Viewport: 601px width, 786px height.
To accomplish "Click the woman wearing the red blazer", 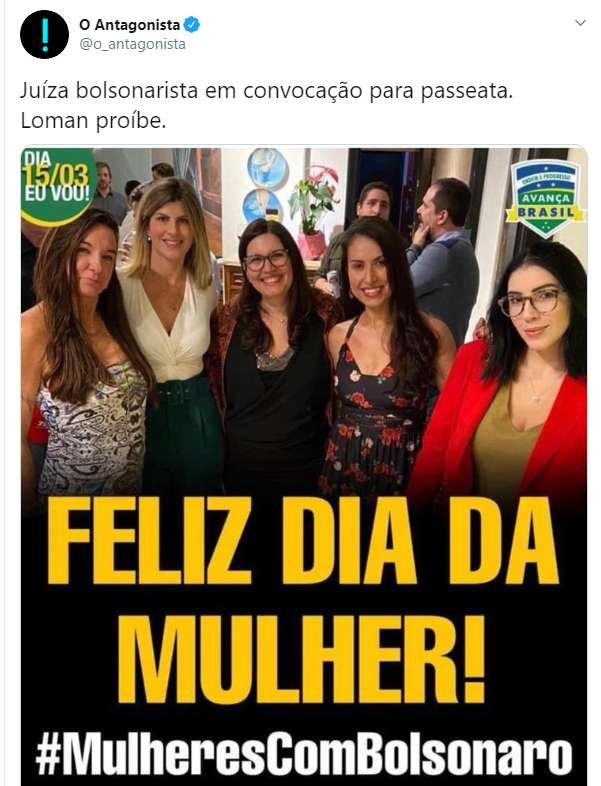I will tap(505, 371).
